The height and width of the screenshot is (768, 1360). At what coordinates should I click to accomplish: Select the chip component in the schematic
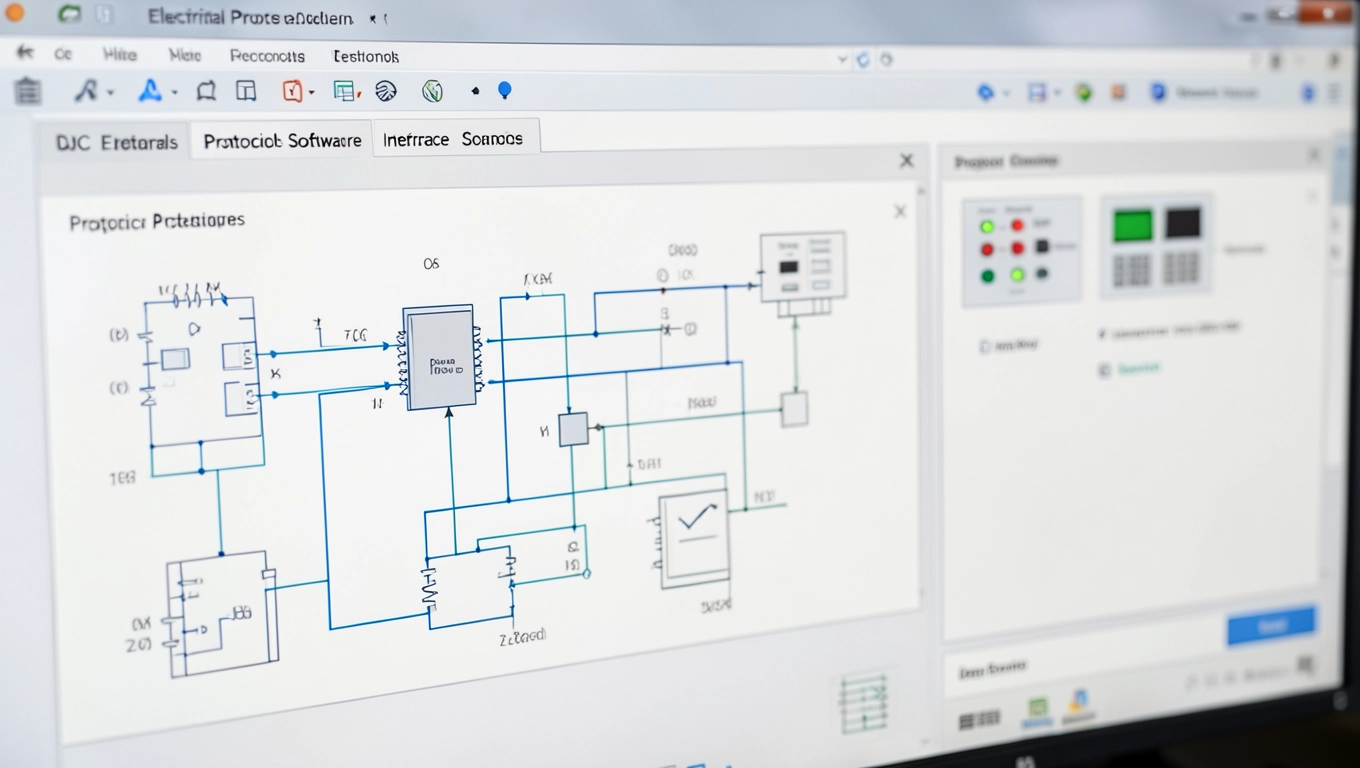click(439, 358)
